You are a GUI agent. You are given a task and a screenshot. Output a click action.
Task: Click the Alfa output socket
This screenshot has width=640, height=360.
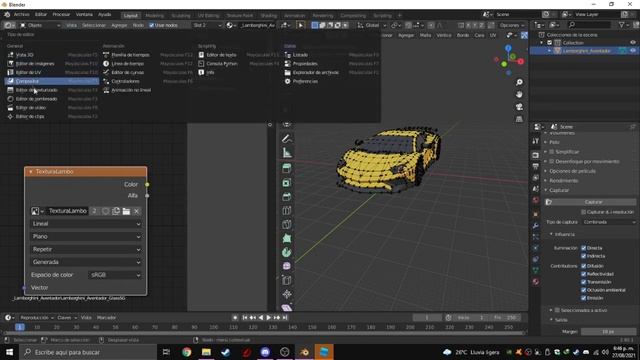(x=147, y=196)
